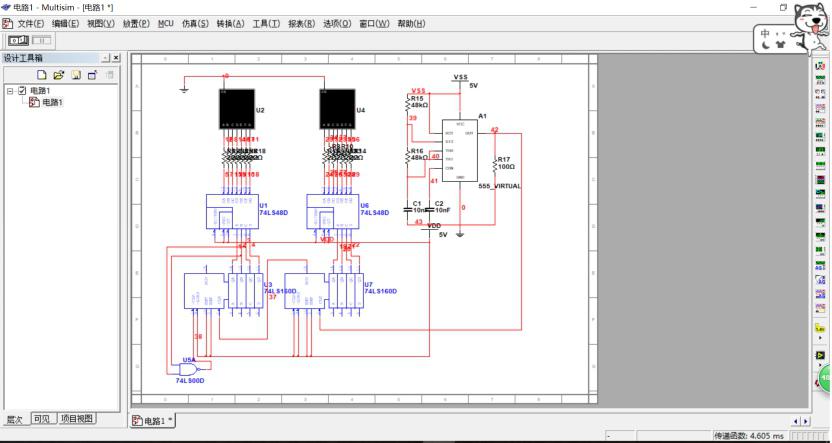
Task: Select the U7 74LS160D counter chip
Action: coord(324,291)
